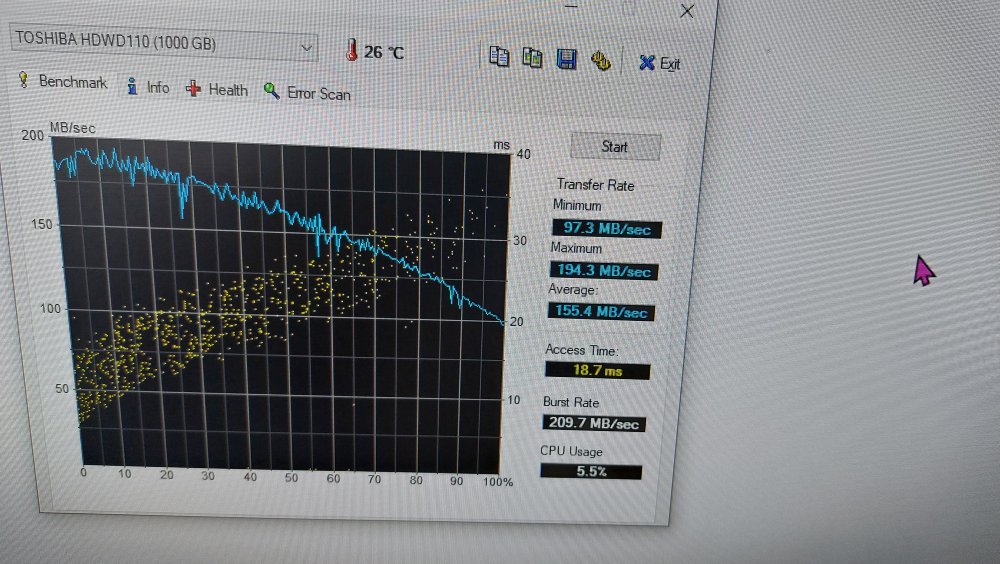Click the blue X Exit icon
The width and height of the screenshot is (1000, 564).
coord(647,62)
